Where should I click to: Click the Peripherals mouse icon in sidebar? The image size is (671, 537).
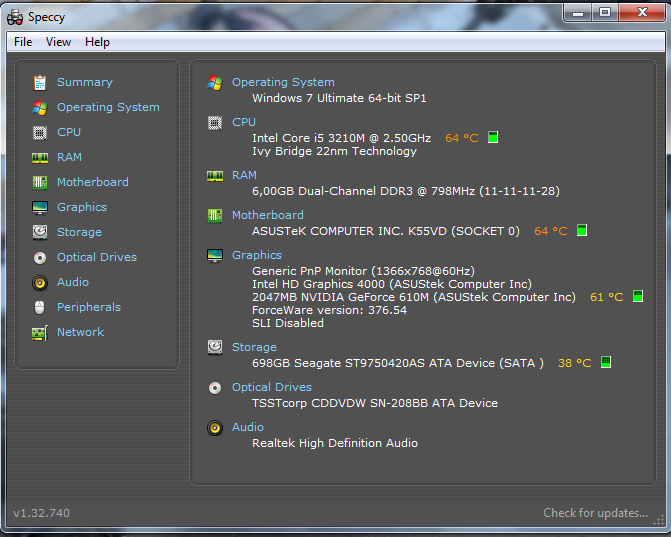(x=40, y=307)
